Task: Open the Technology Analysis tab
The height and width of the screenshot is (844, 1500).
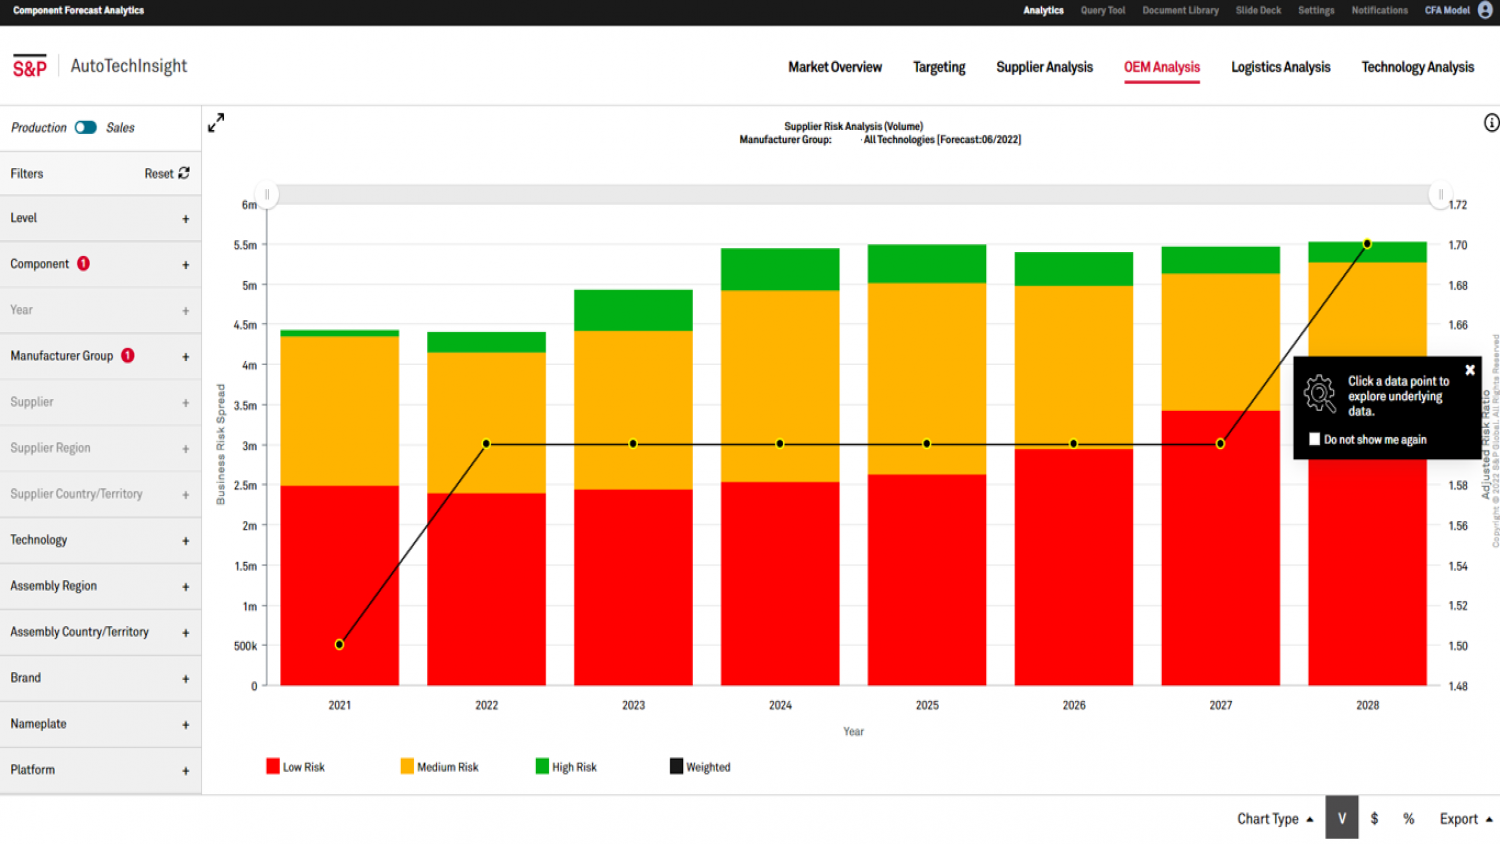Action: click(x=1417, y=67)
